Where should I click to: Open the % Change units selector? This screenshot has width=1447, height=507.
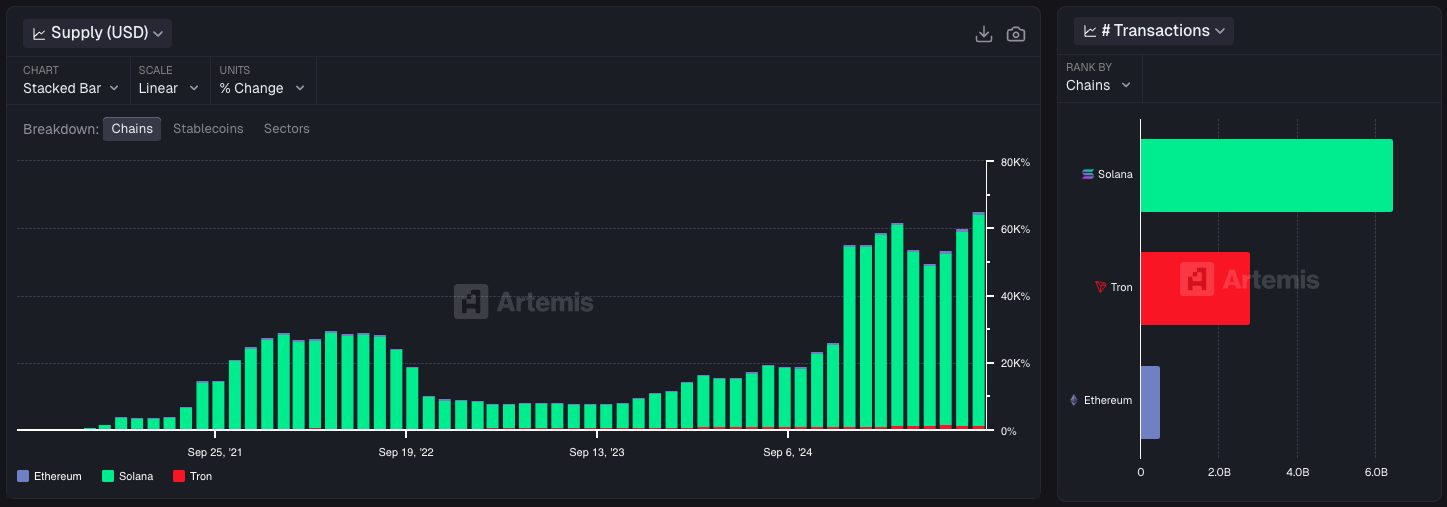click(x=262, y=88)
